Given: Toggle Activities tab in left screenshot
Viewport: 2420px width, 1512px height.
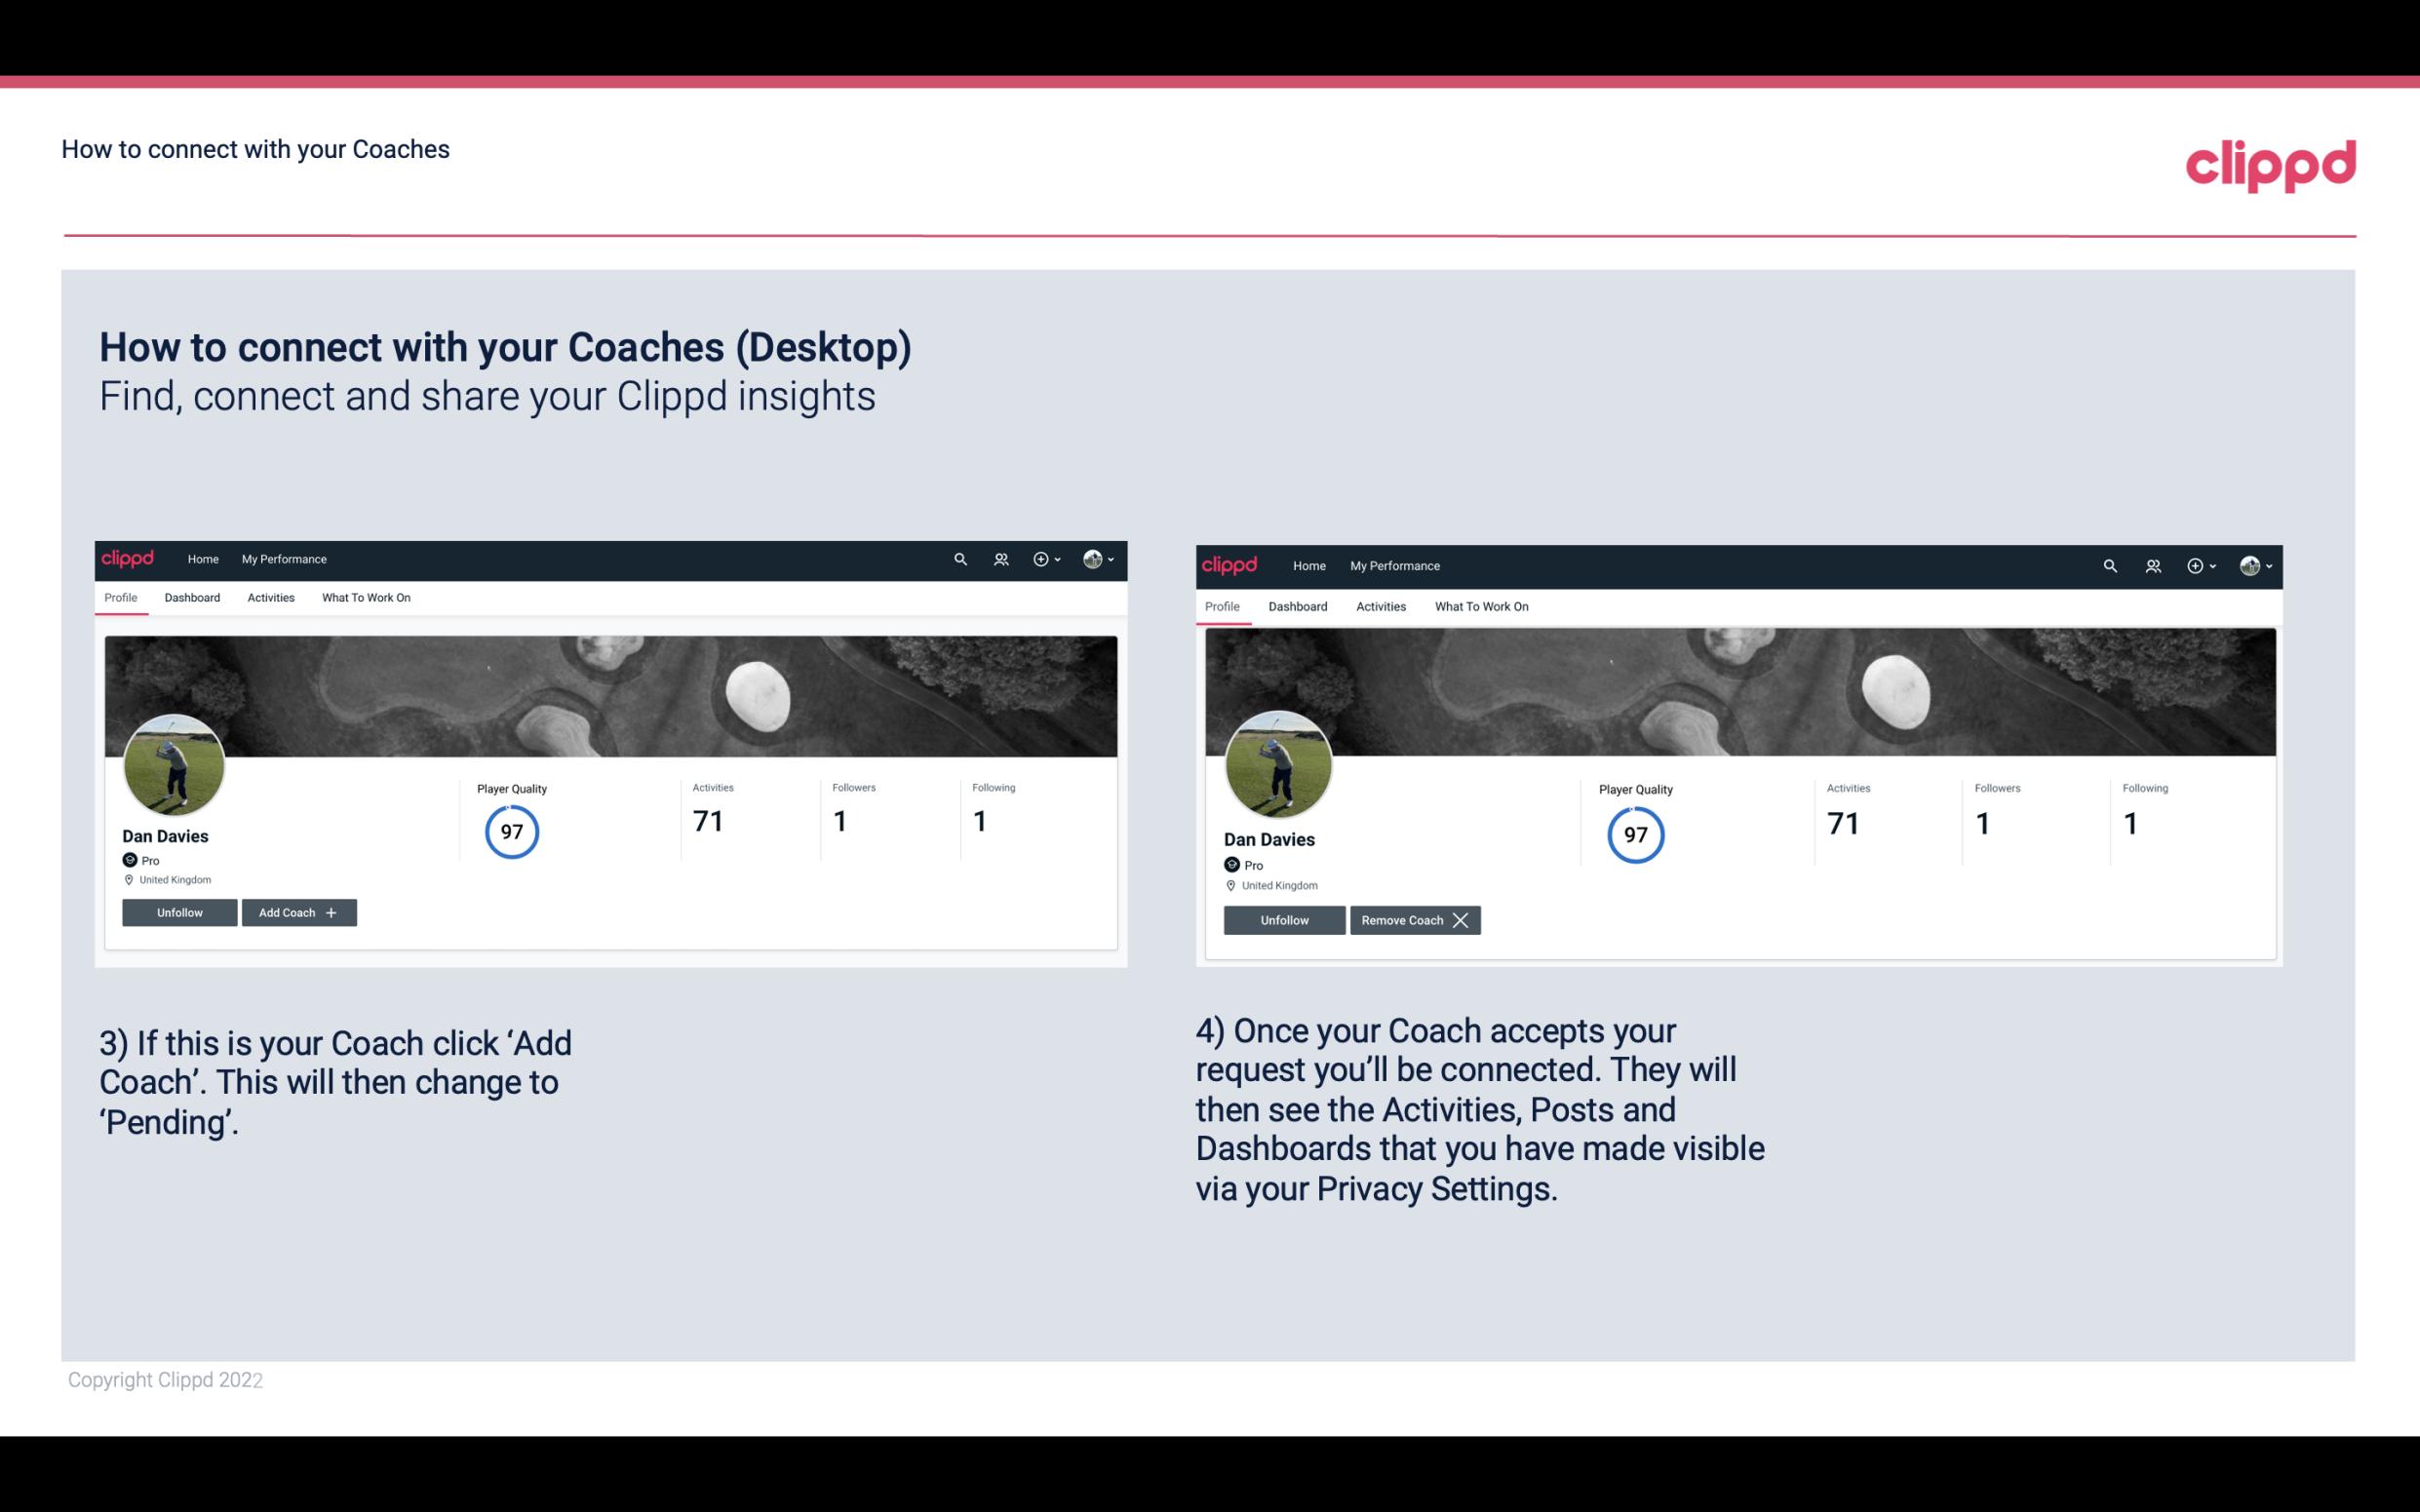Looking at the screenshot, I should coord(270,598).
